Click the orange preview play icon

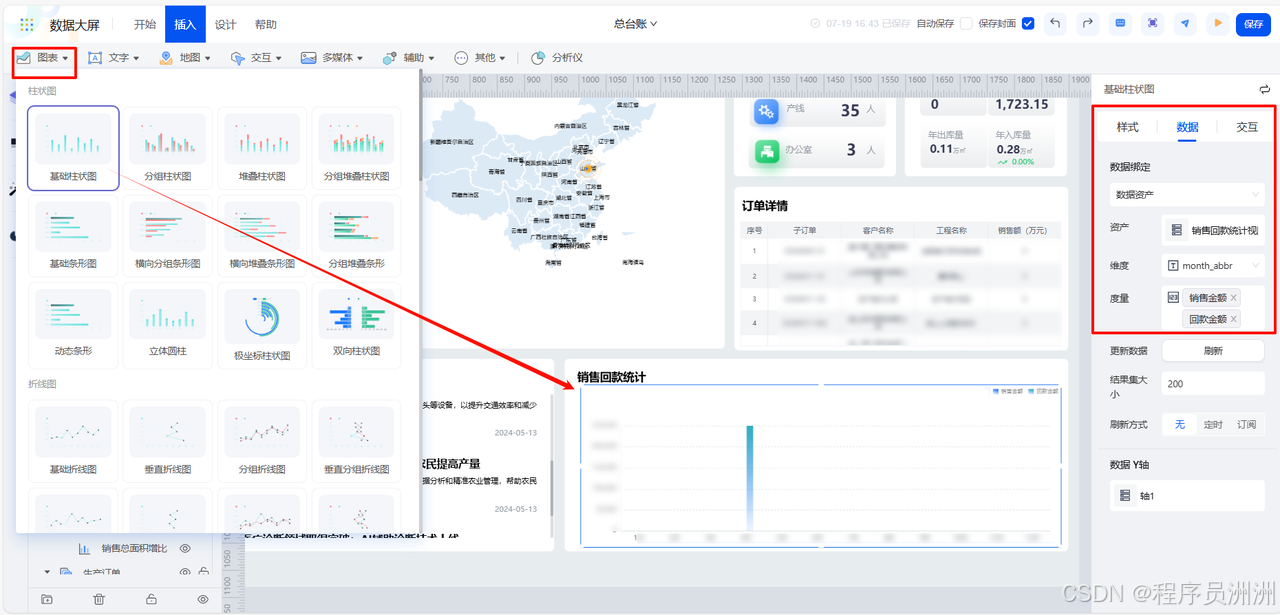(x=1217, y=24)
